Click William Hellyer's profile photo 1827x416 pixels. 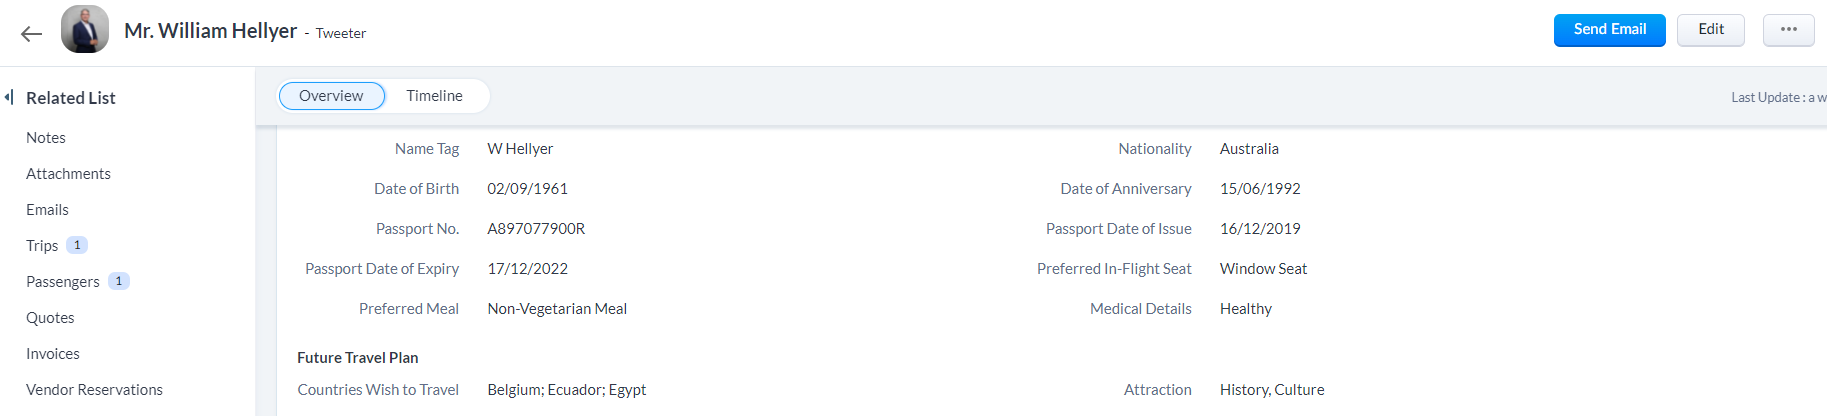pyautogui.click(x=85, y=29)
